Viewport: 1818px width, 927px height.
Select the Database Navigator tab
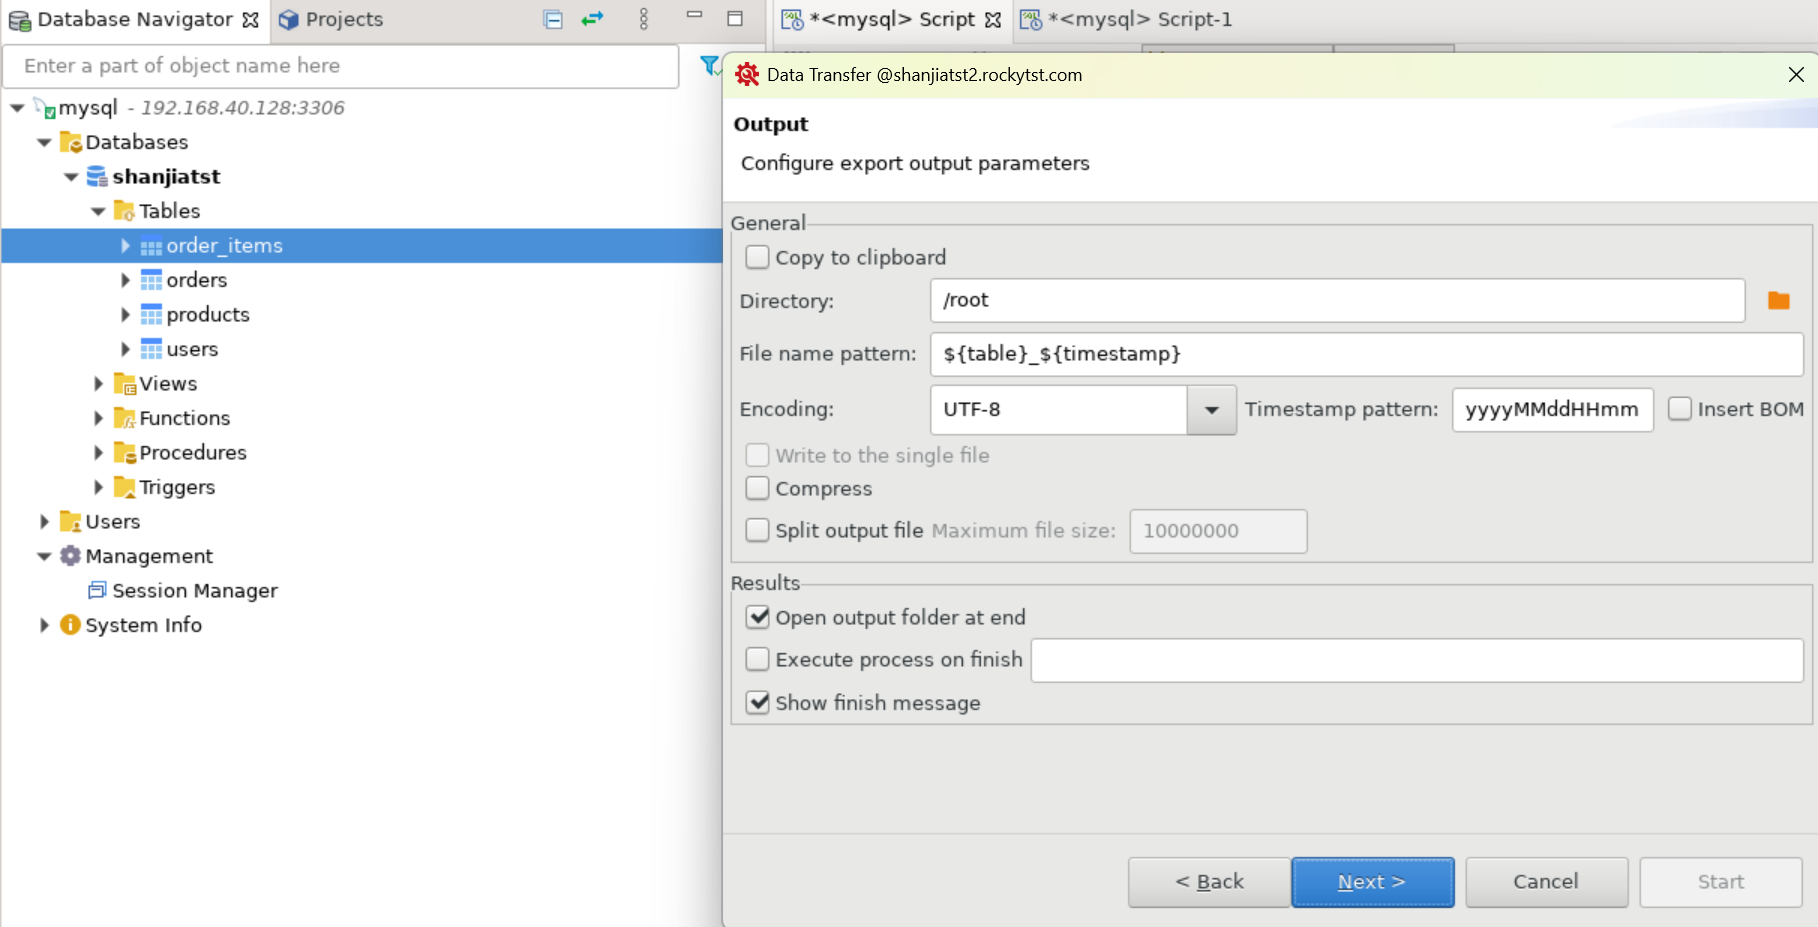(x=134, y=20)
